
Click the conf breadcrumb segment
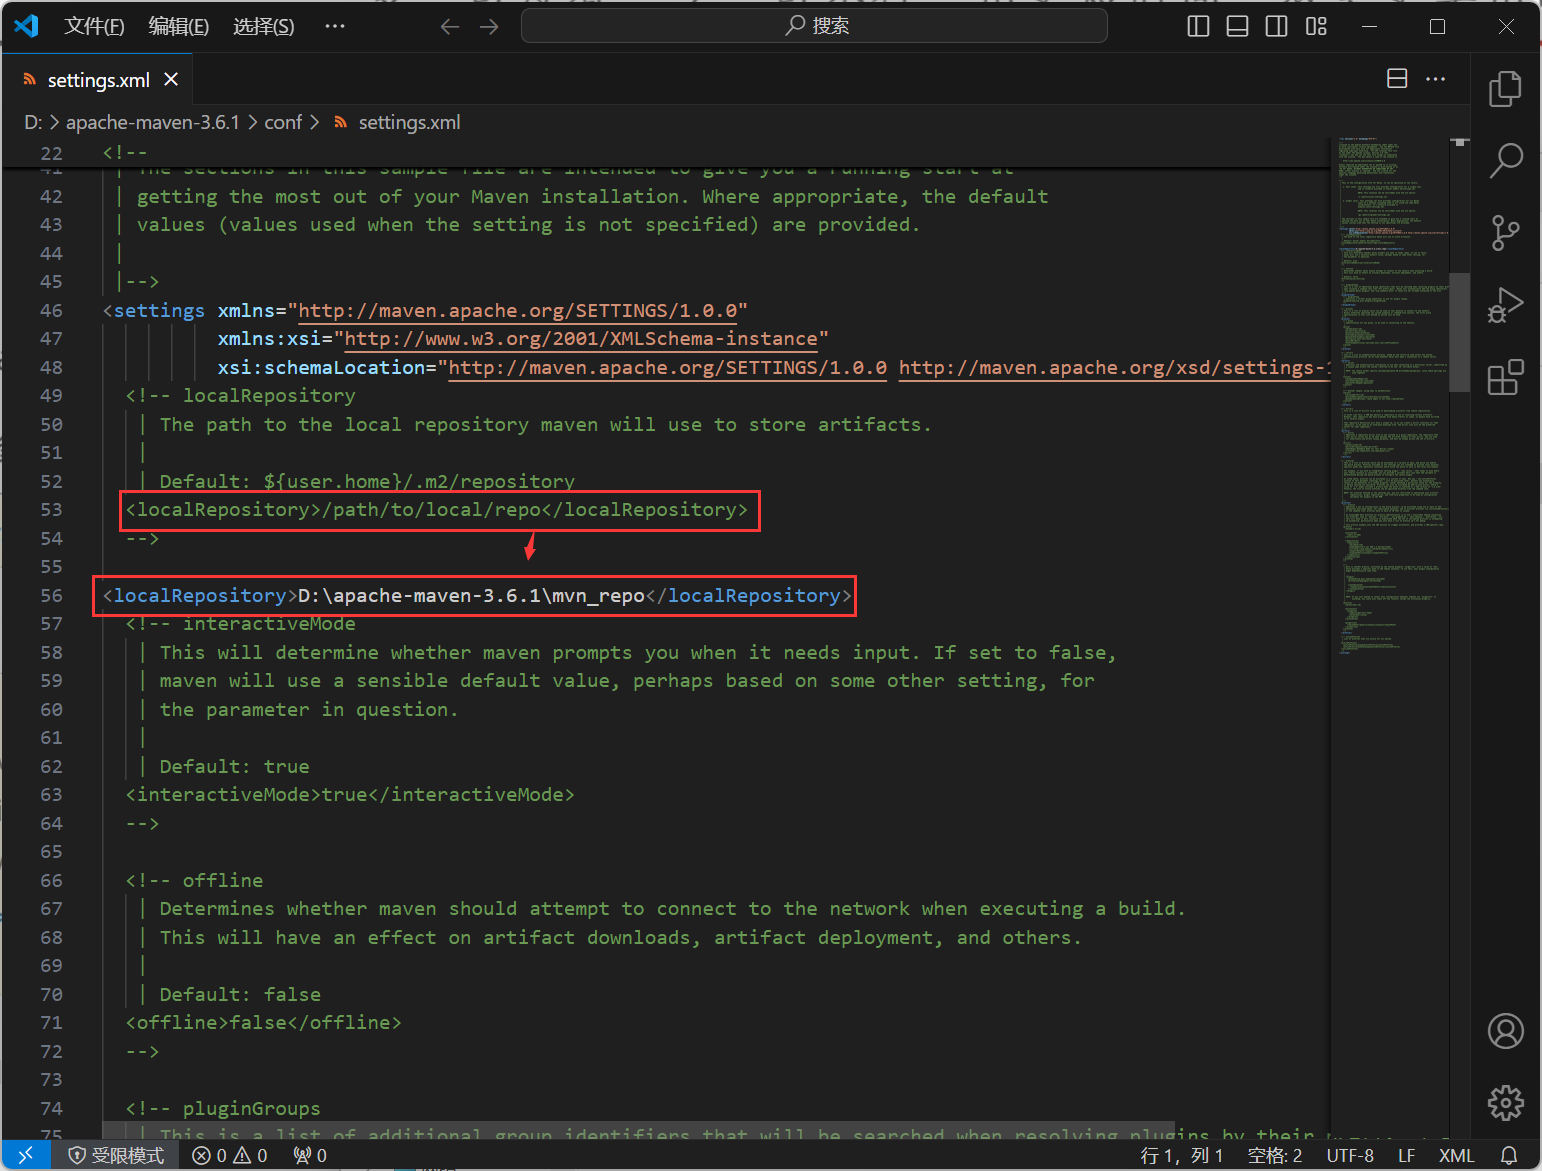(x=283, y=122)
